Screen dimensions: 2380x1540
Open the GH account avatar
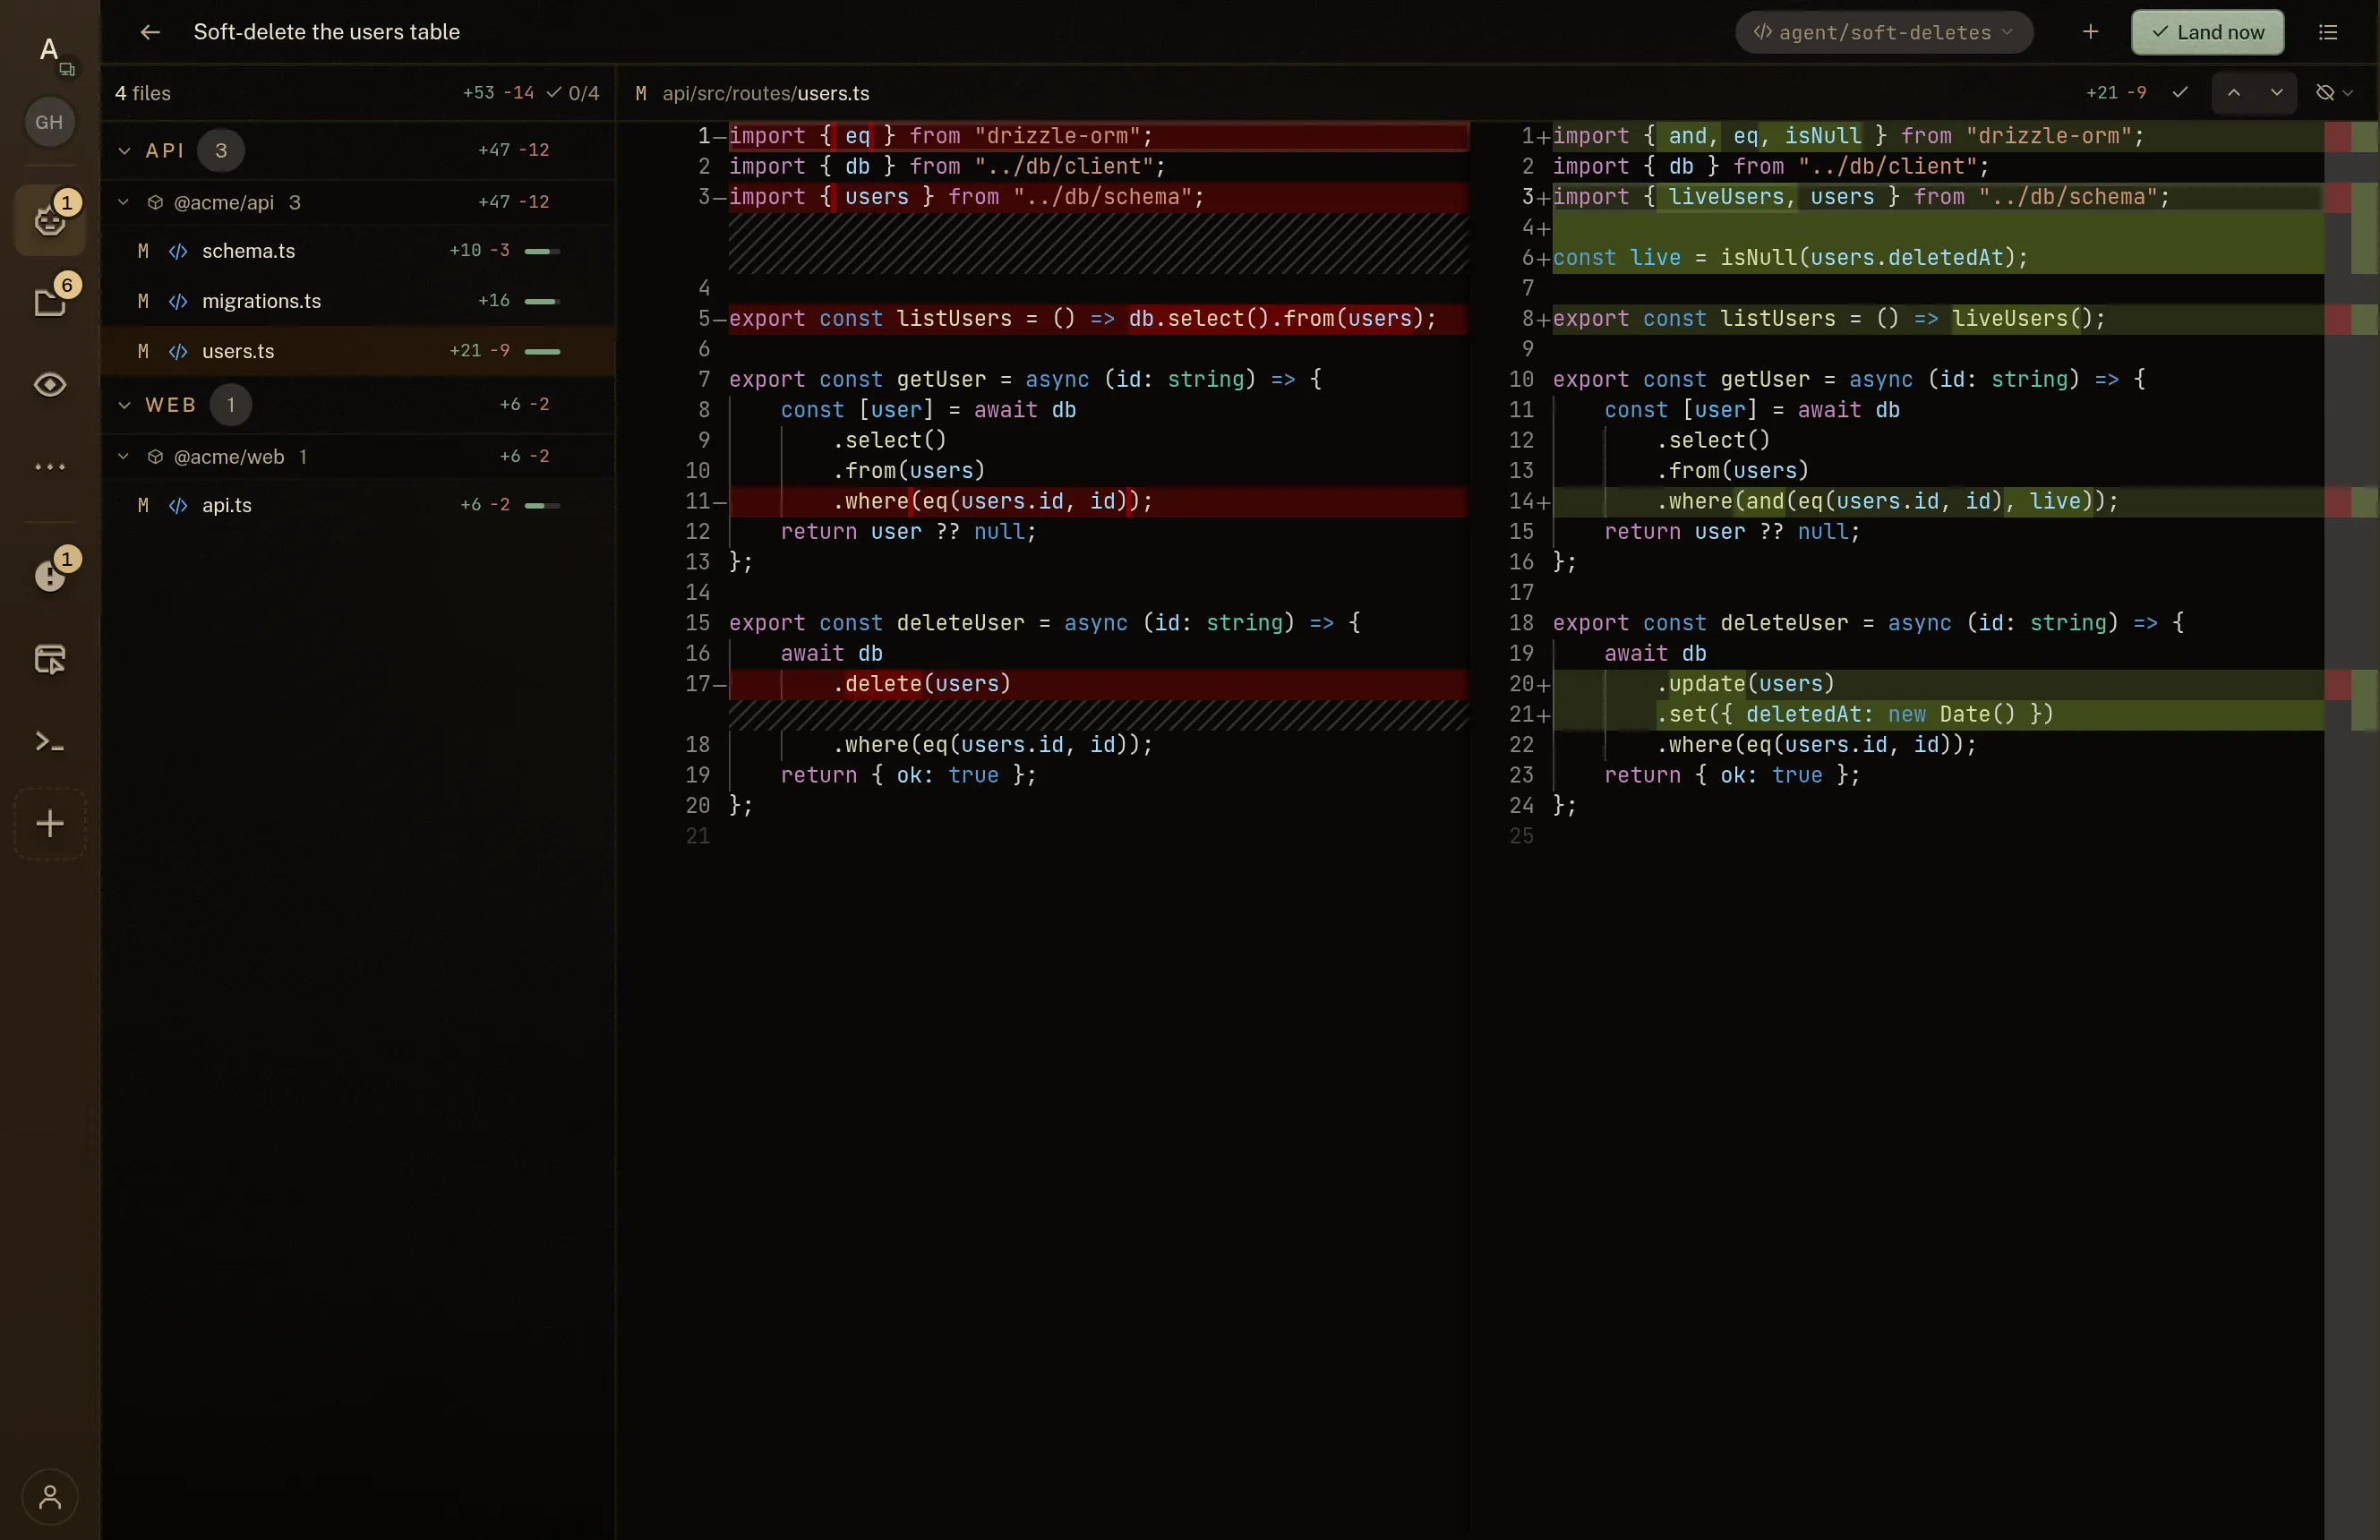tap(49, 122)
